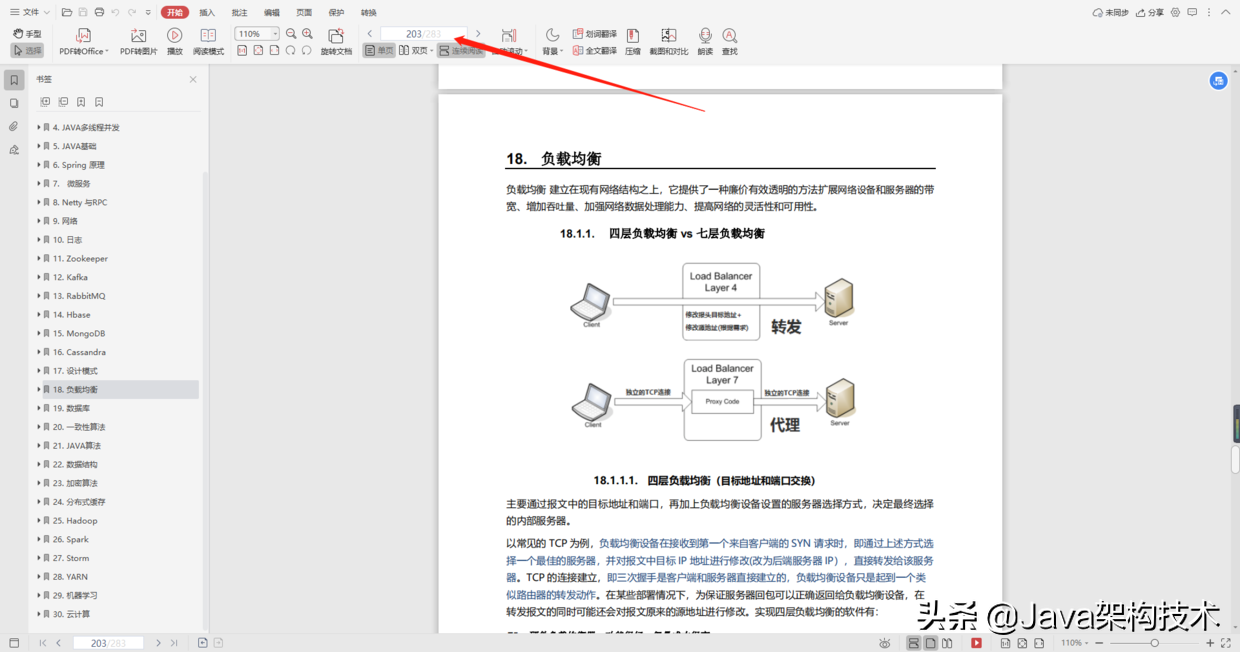Open the 保护 protect tab
The width and height of the screenshot is (1240, 652).
[x=336, y=12]
